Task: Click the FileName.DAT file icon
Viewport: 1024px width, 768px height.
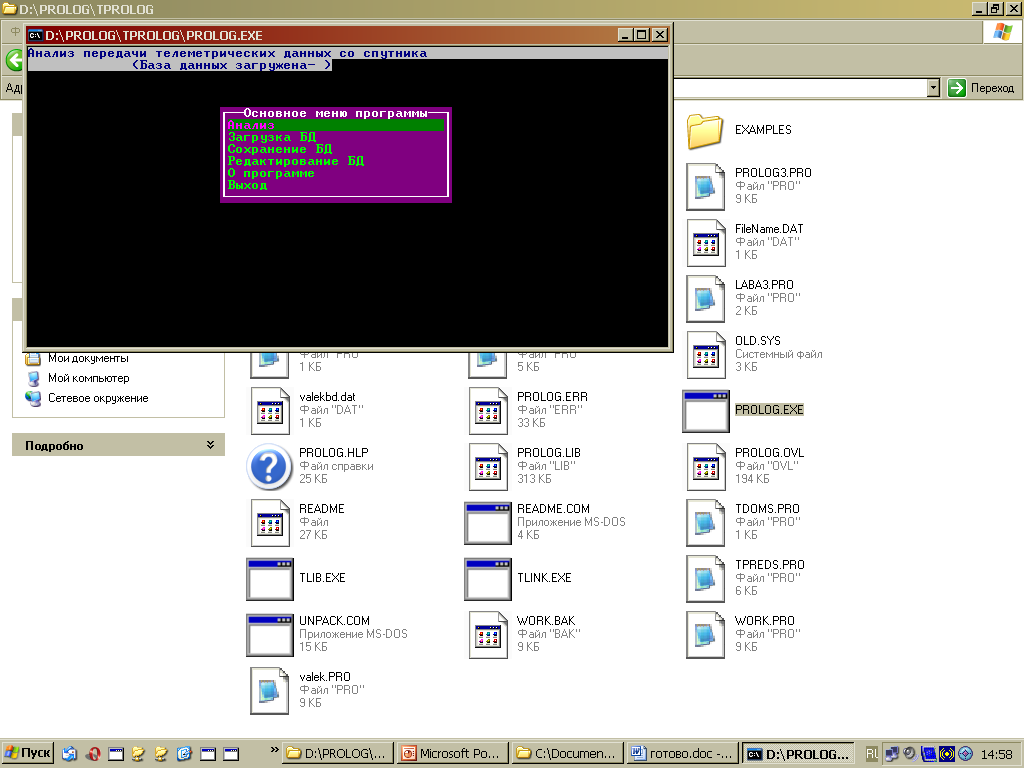Action: click(x=705, y=242)
